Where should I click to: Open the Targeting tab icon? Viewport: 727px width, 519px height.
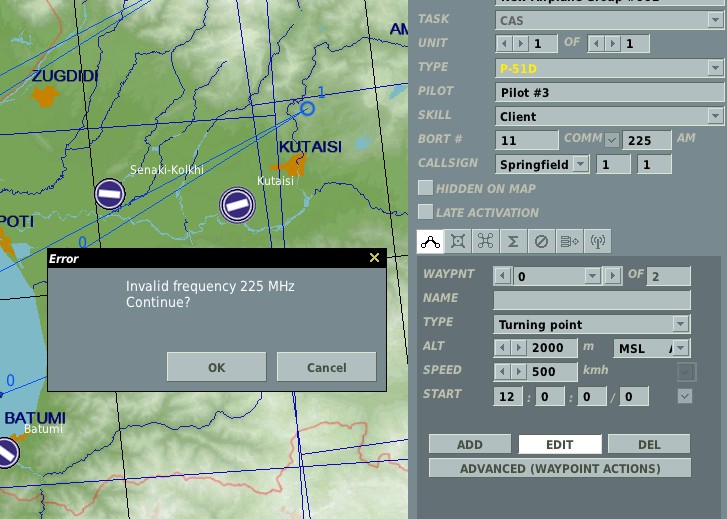coord(458,242)
